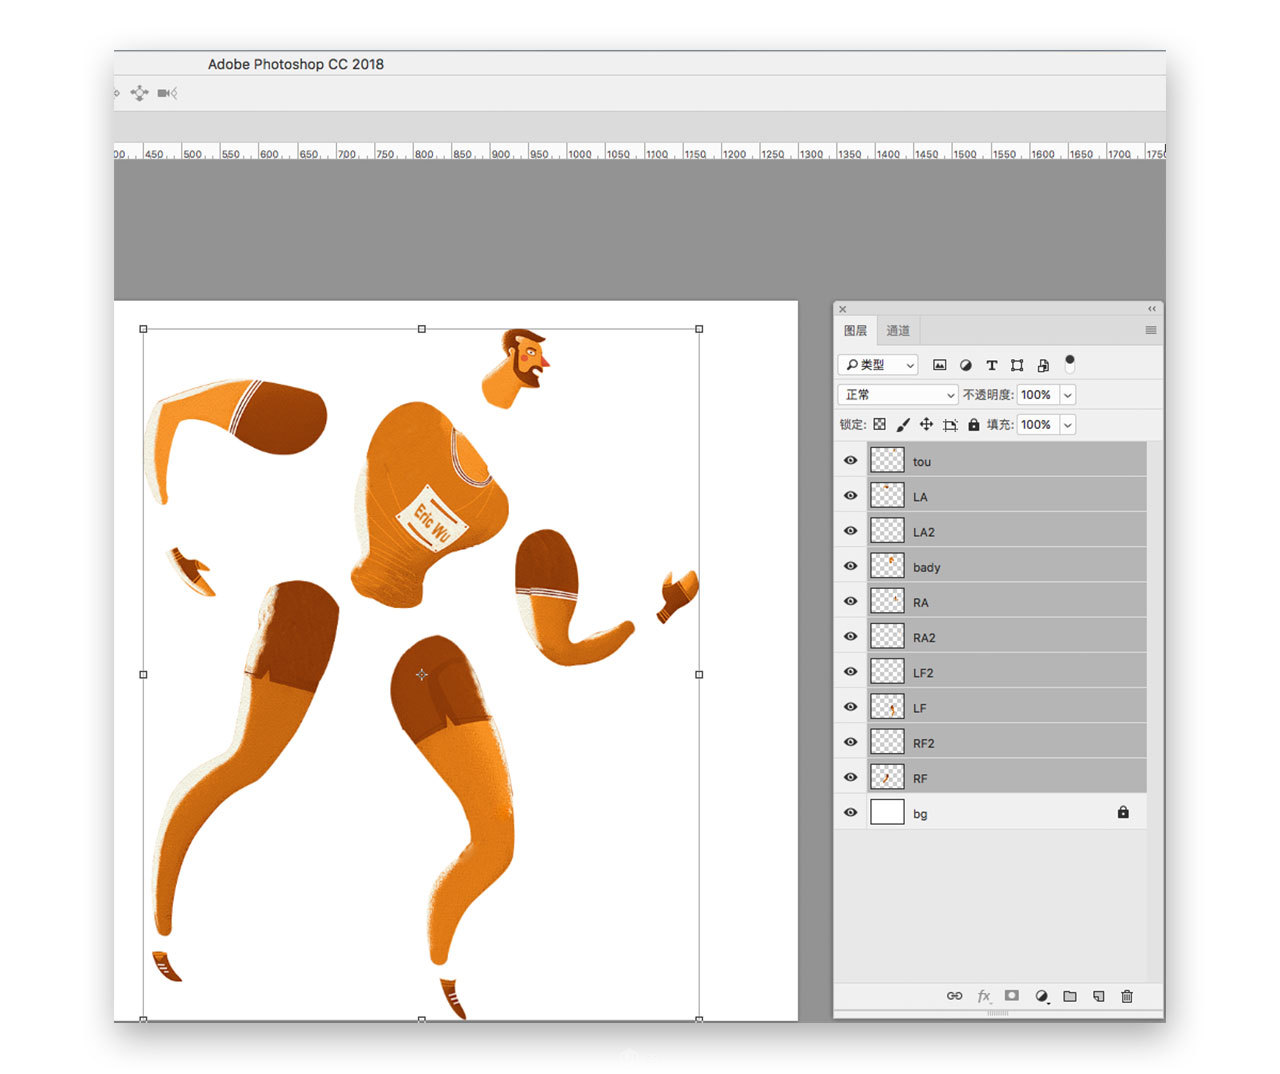
Task: Click the transform center reference point crosshair
Action: tap(422, 675)
